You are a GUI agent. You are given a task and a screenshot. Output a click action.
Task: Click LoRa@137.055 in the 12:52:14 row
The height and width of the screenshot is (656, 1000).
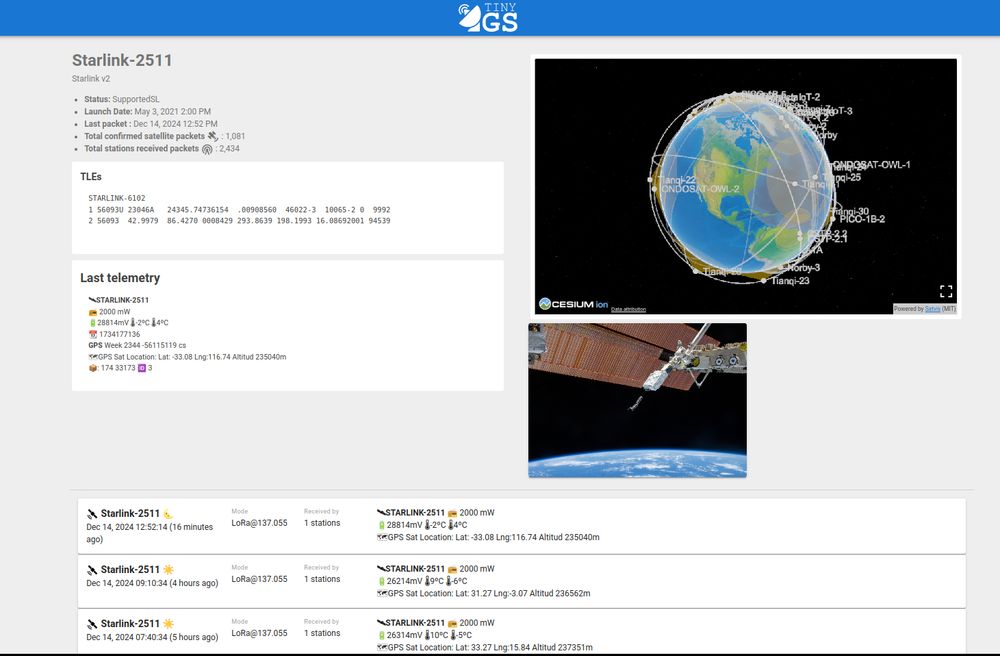coord(259,523)
